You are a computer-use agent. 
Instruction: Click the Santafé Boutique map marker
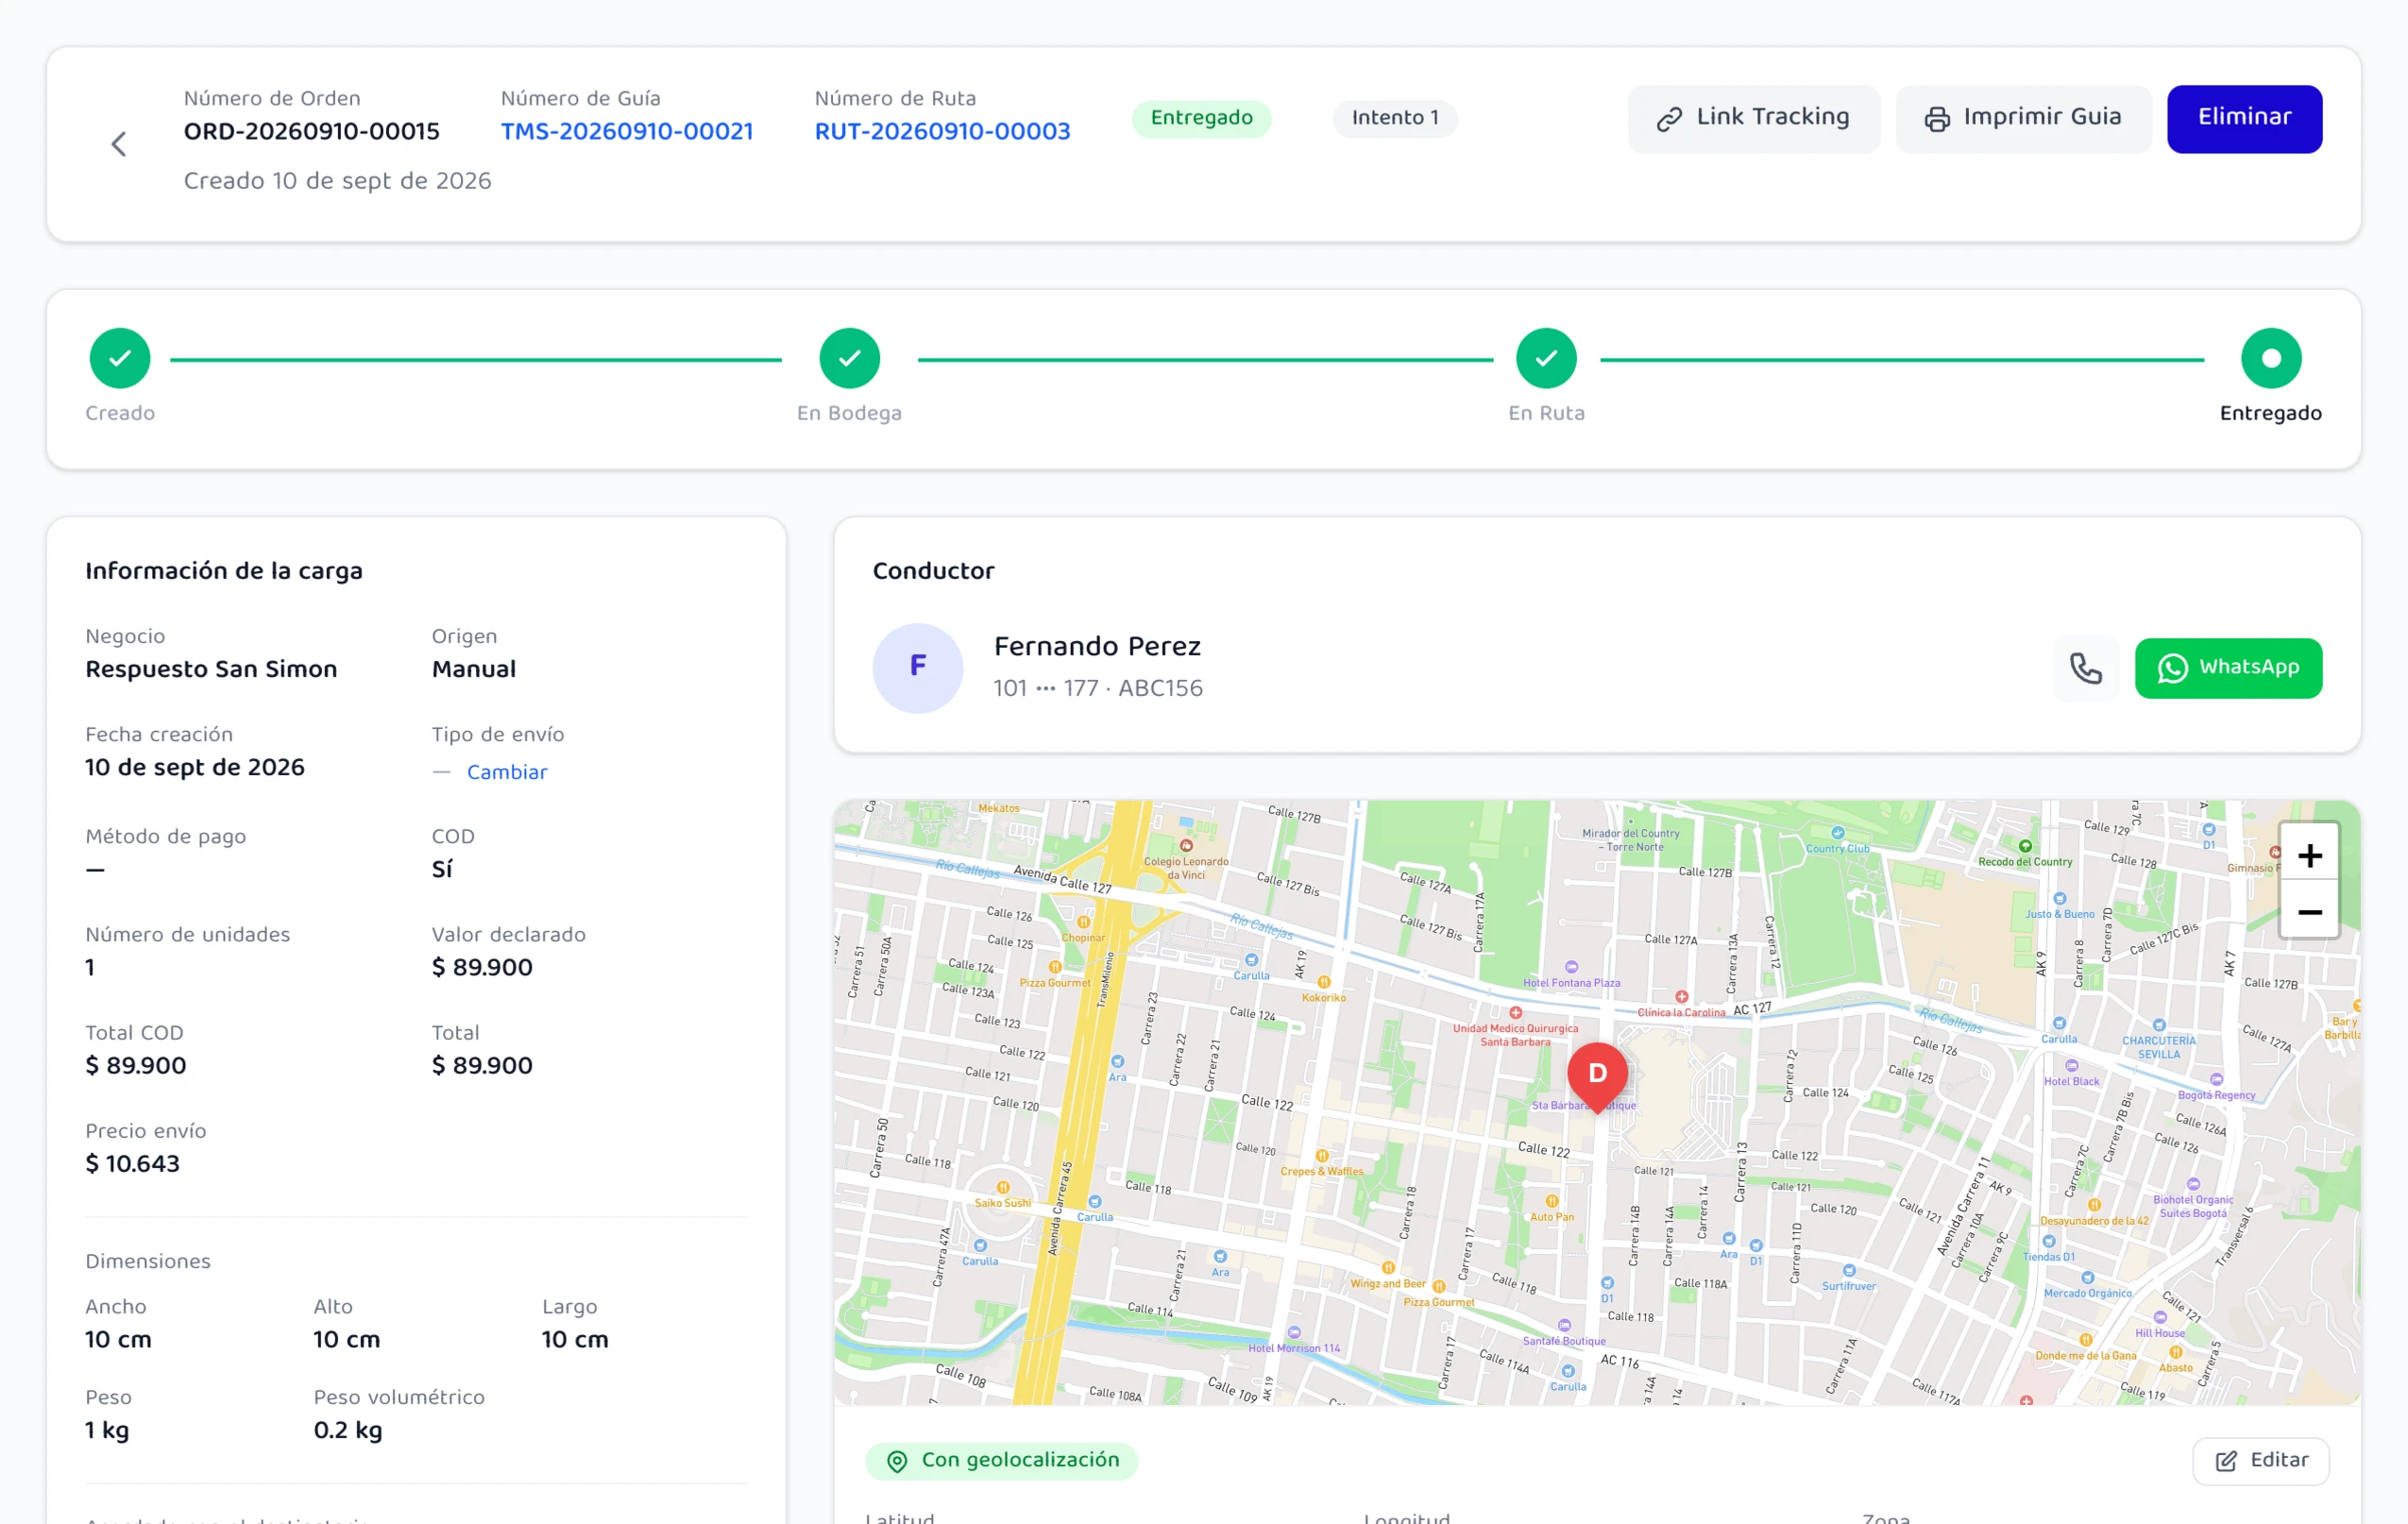tap(1564, 1326)
